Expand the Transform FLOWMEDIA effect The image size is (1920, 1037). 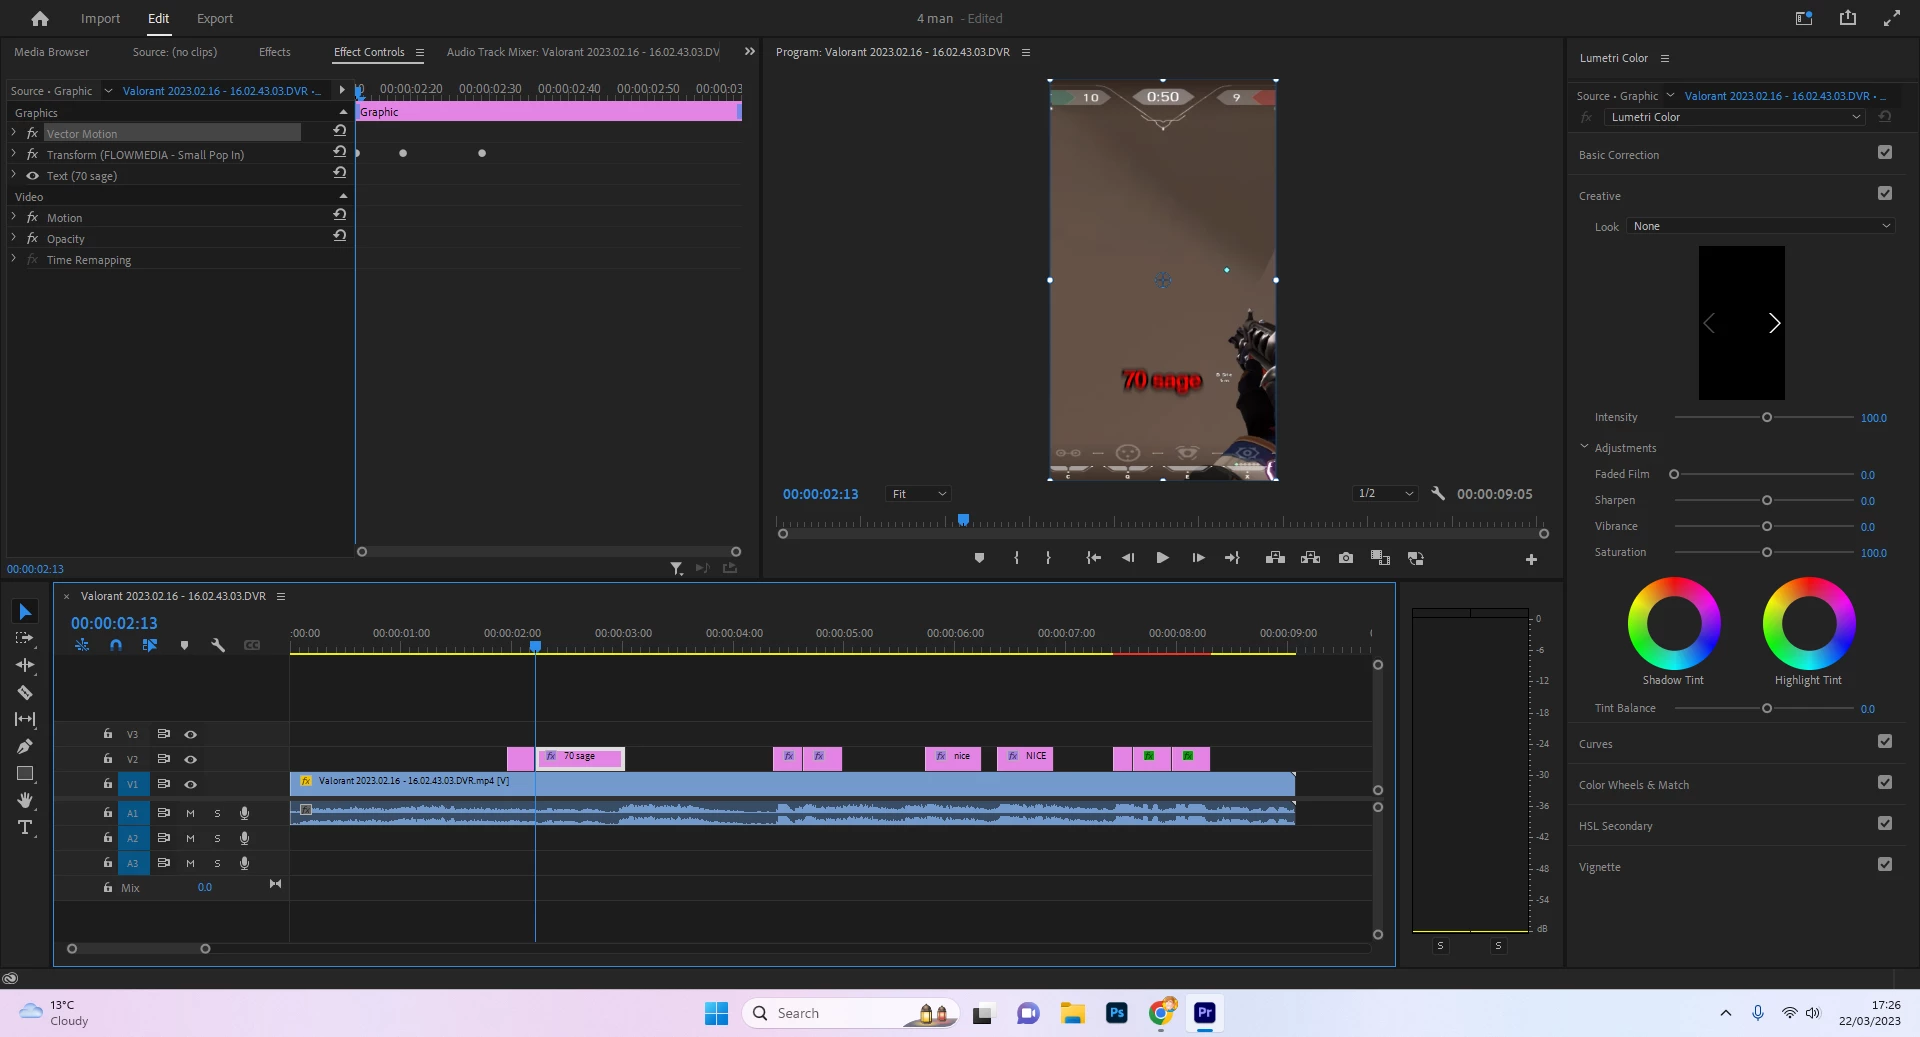pyautogui.click(x=14, y=154)
